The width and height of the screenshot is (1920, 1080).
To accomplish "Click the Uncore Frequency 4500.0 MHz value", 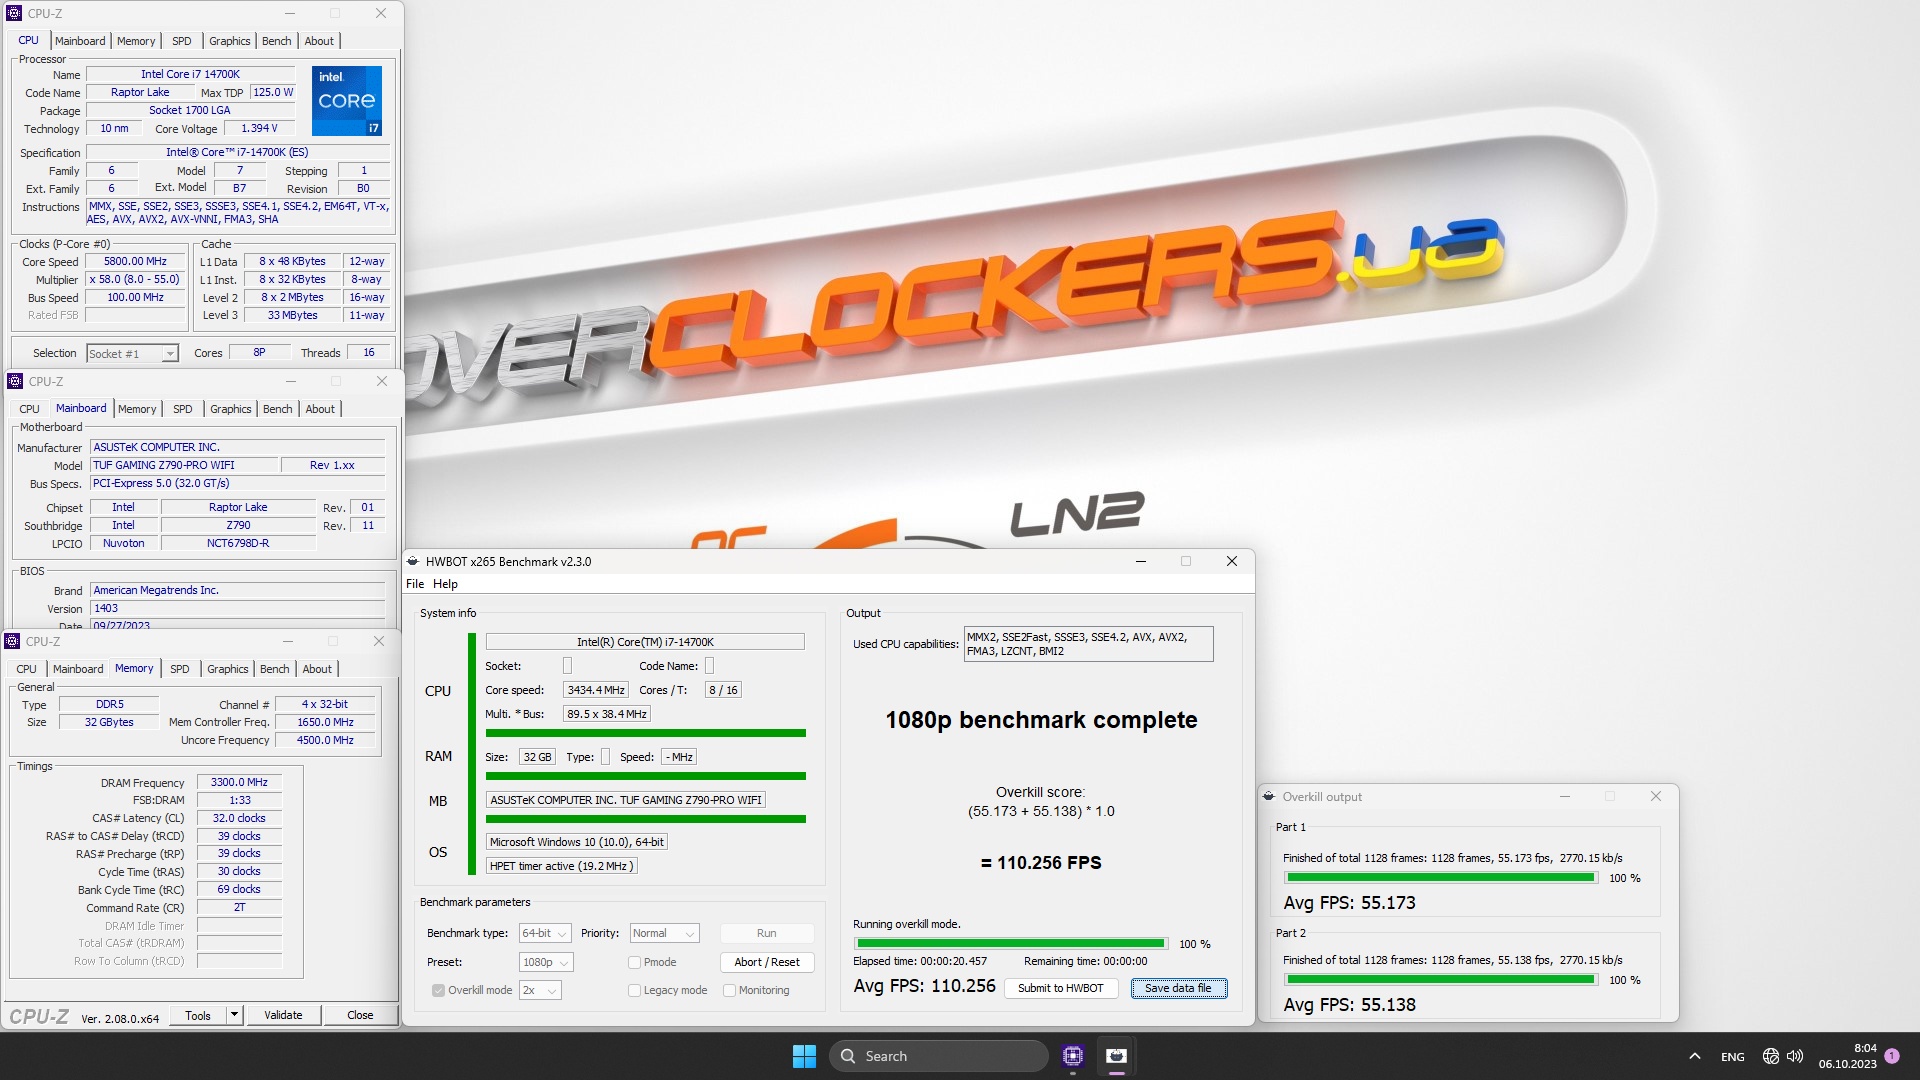I will [325, 740].
